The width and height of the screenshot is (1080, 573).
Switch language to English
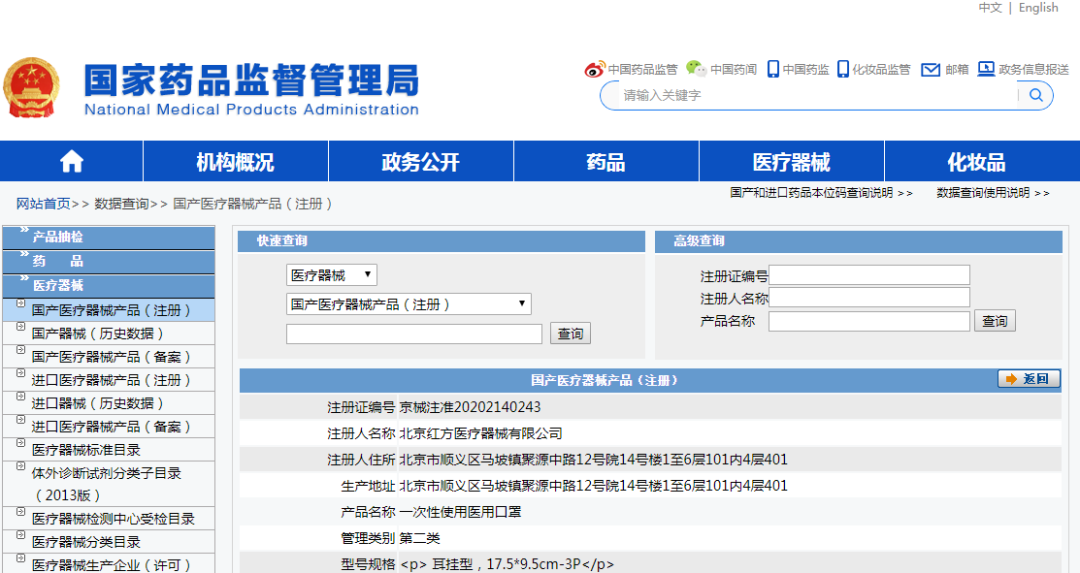1038,8
